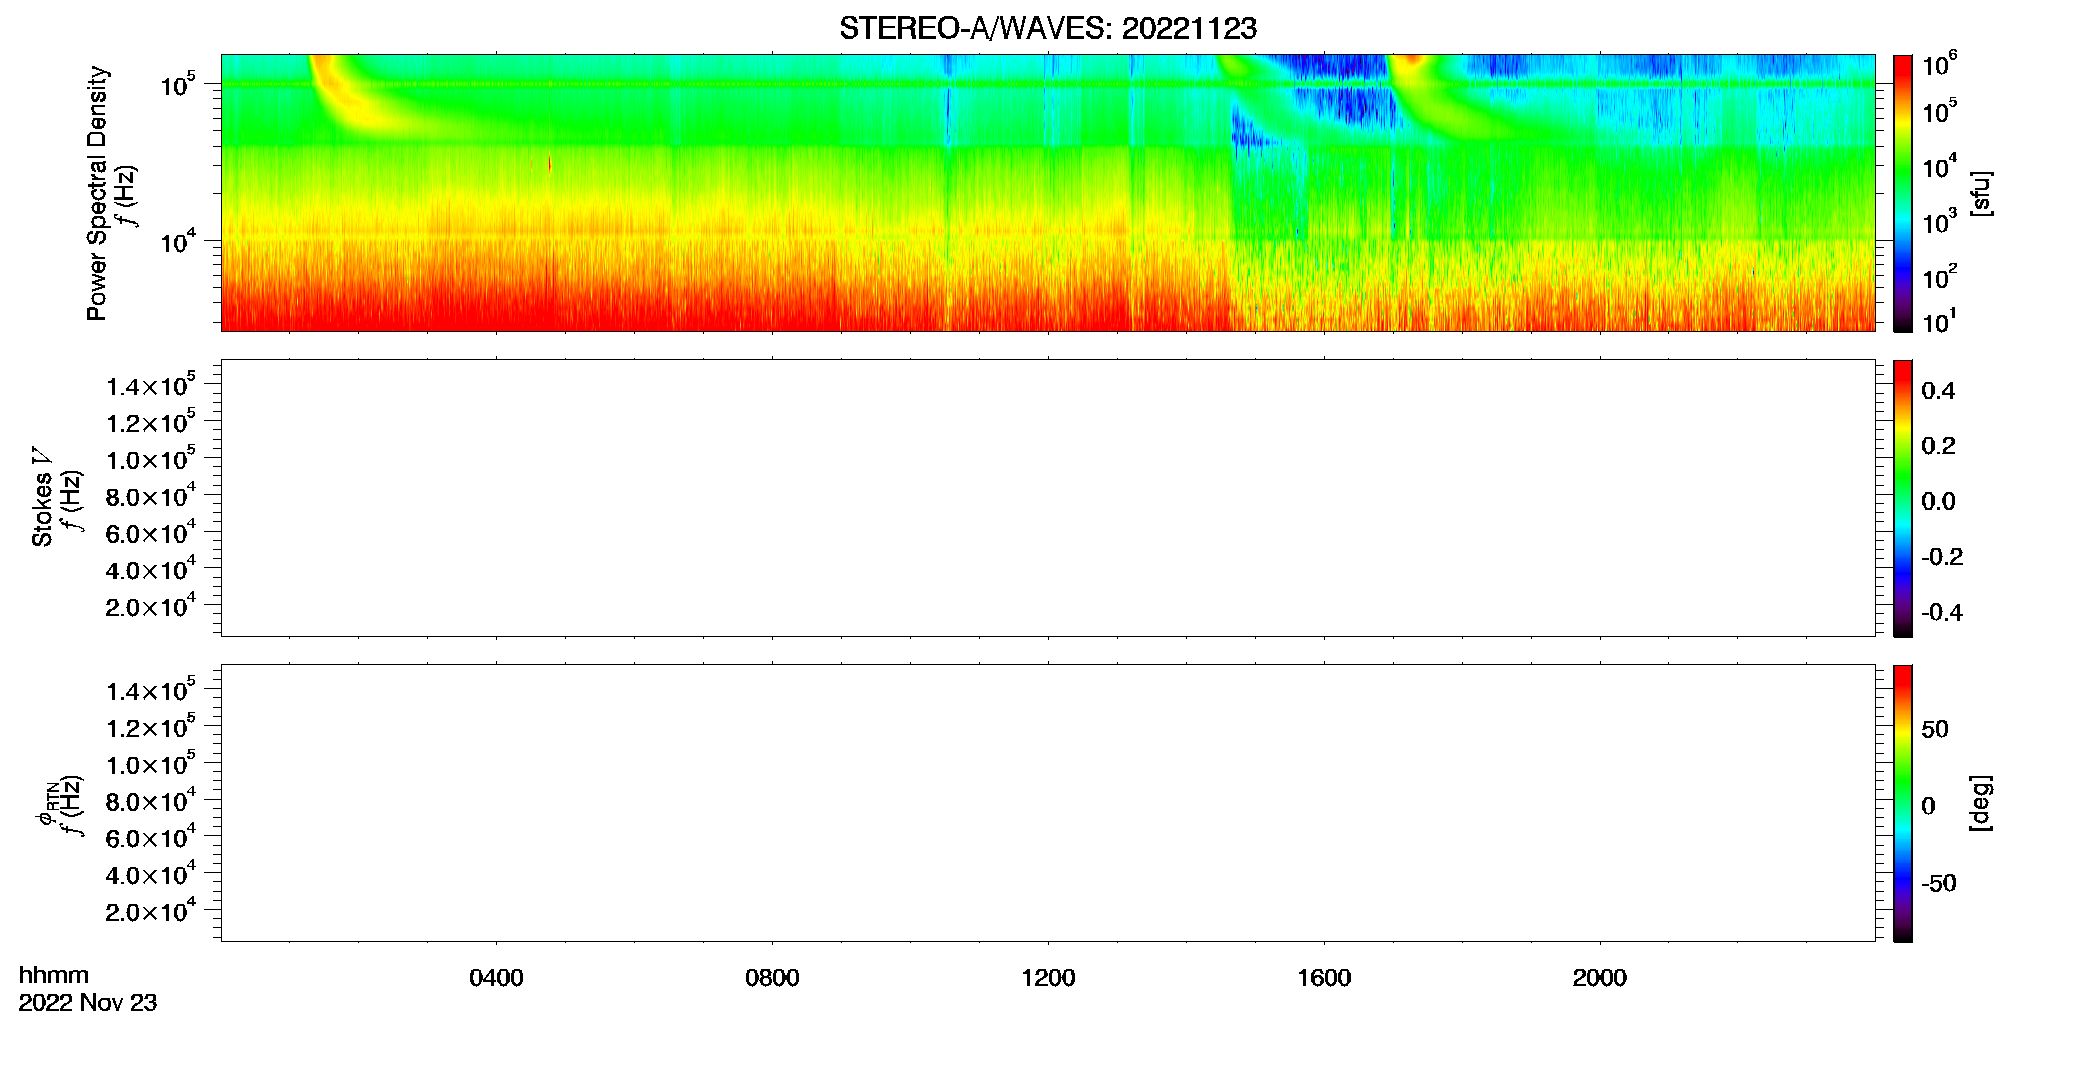Image resolution: width=2096 pixels, height=1080 pixels.
Task: Click the 10^4 frequency tick of the spectrogram
Action: tap(178, 241)
